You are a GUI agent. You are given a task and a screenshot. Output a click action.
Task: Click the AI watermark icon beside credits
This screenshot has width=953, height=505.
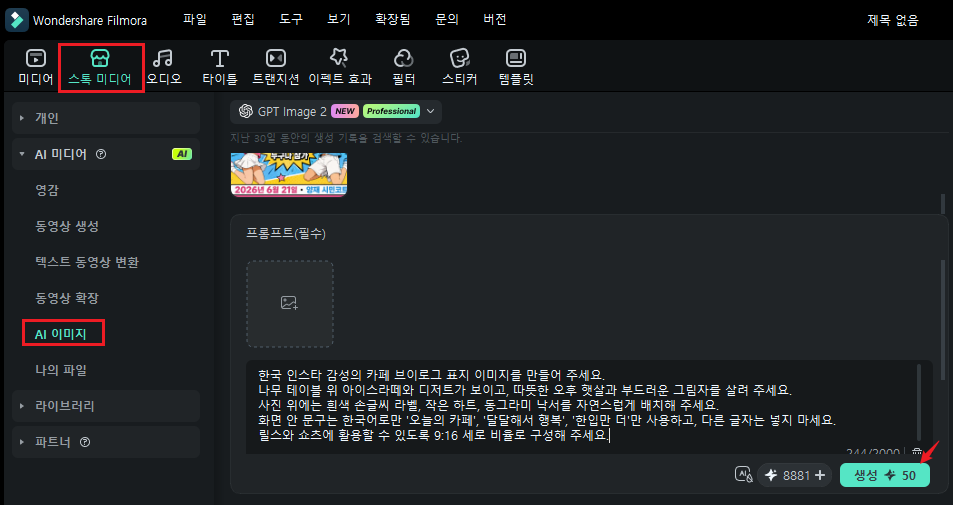pos(743,475)
